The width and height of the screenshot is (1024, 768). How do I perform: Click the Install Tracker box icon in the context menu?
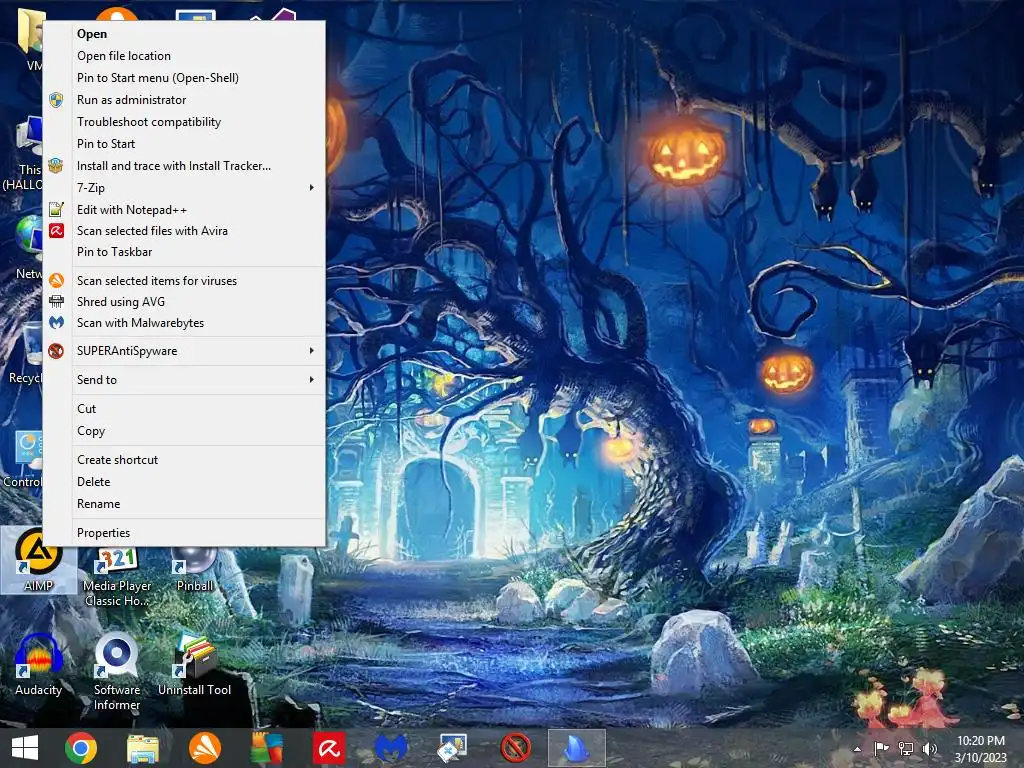click(x=57, y=166)
